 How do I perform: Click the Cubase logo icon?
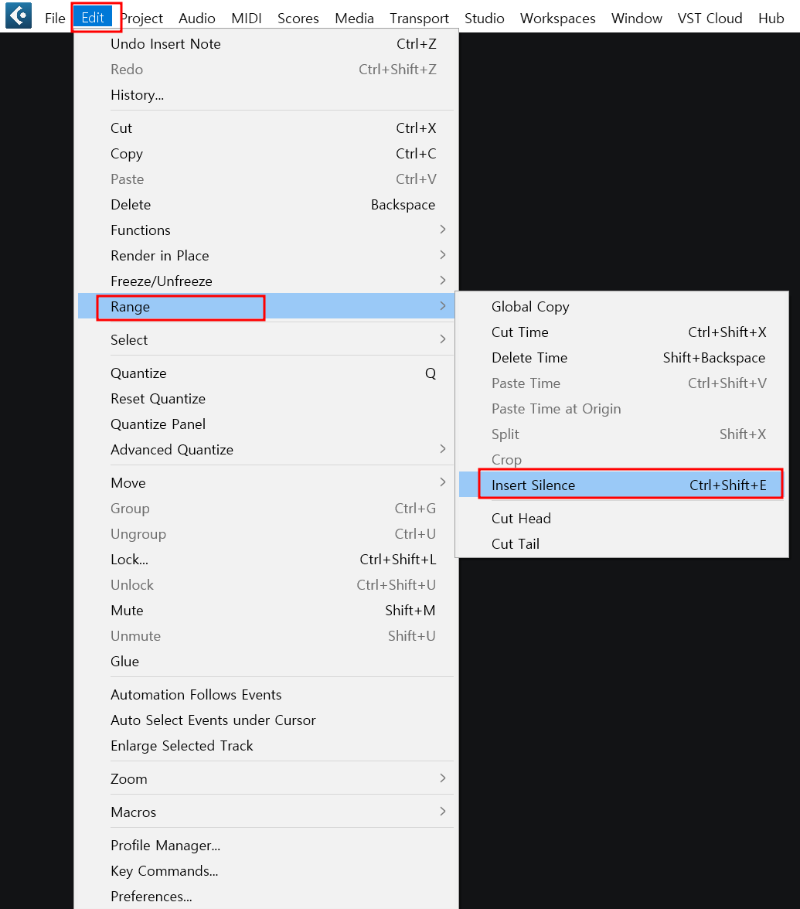click(x=19, y=16)
